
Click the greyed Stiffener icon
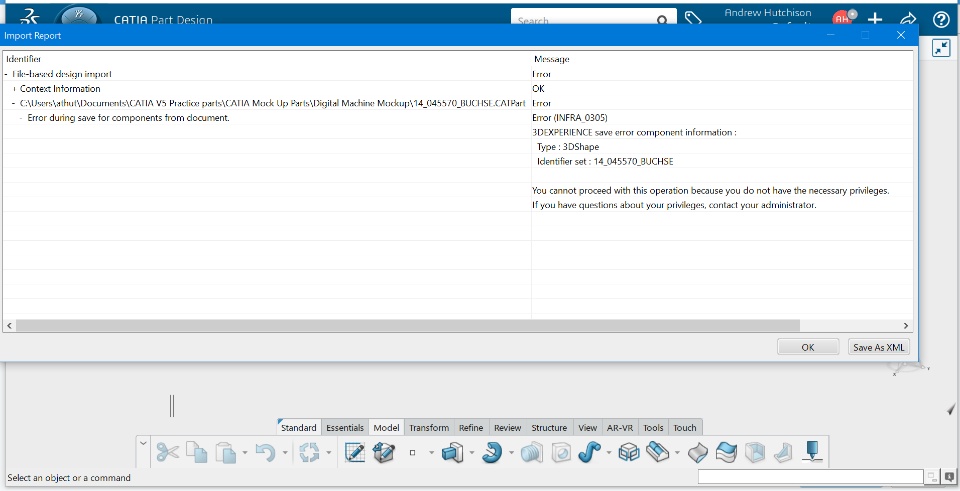784,453
